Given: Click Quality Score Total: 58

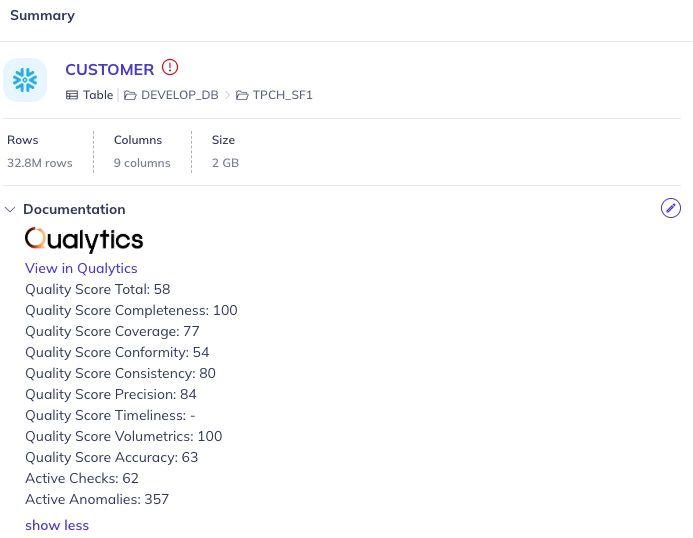Looking at the screenshot, I should pyautogui.click(x=98, y=289).
